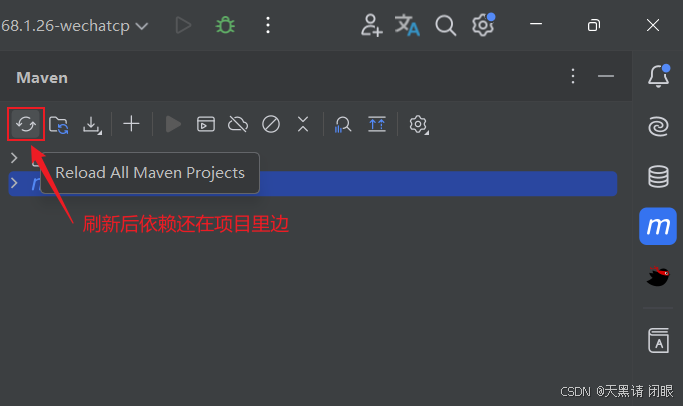Open Maven panel options menu
The image size is (683, 406).
[573, 76]
